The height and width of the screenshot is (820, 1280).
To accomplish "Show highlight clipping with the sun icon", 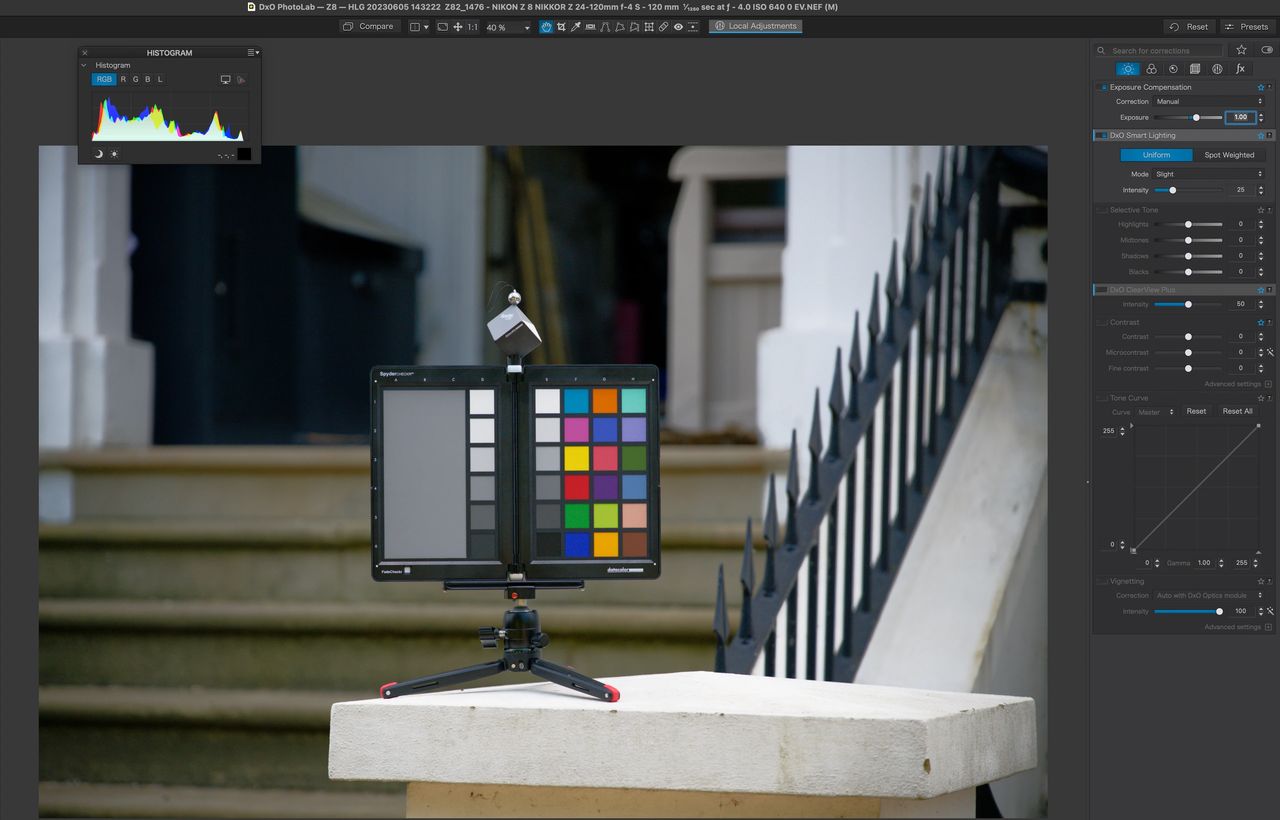I will tap(114, 154).
